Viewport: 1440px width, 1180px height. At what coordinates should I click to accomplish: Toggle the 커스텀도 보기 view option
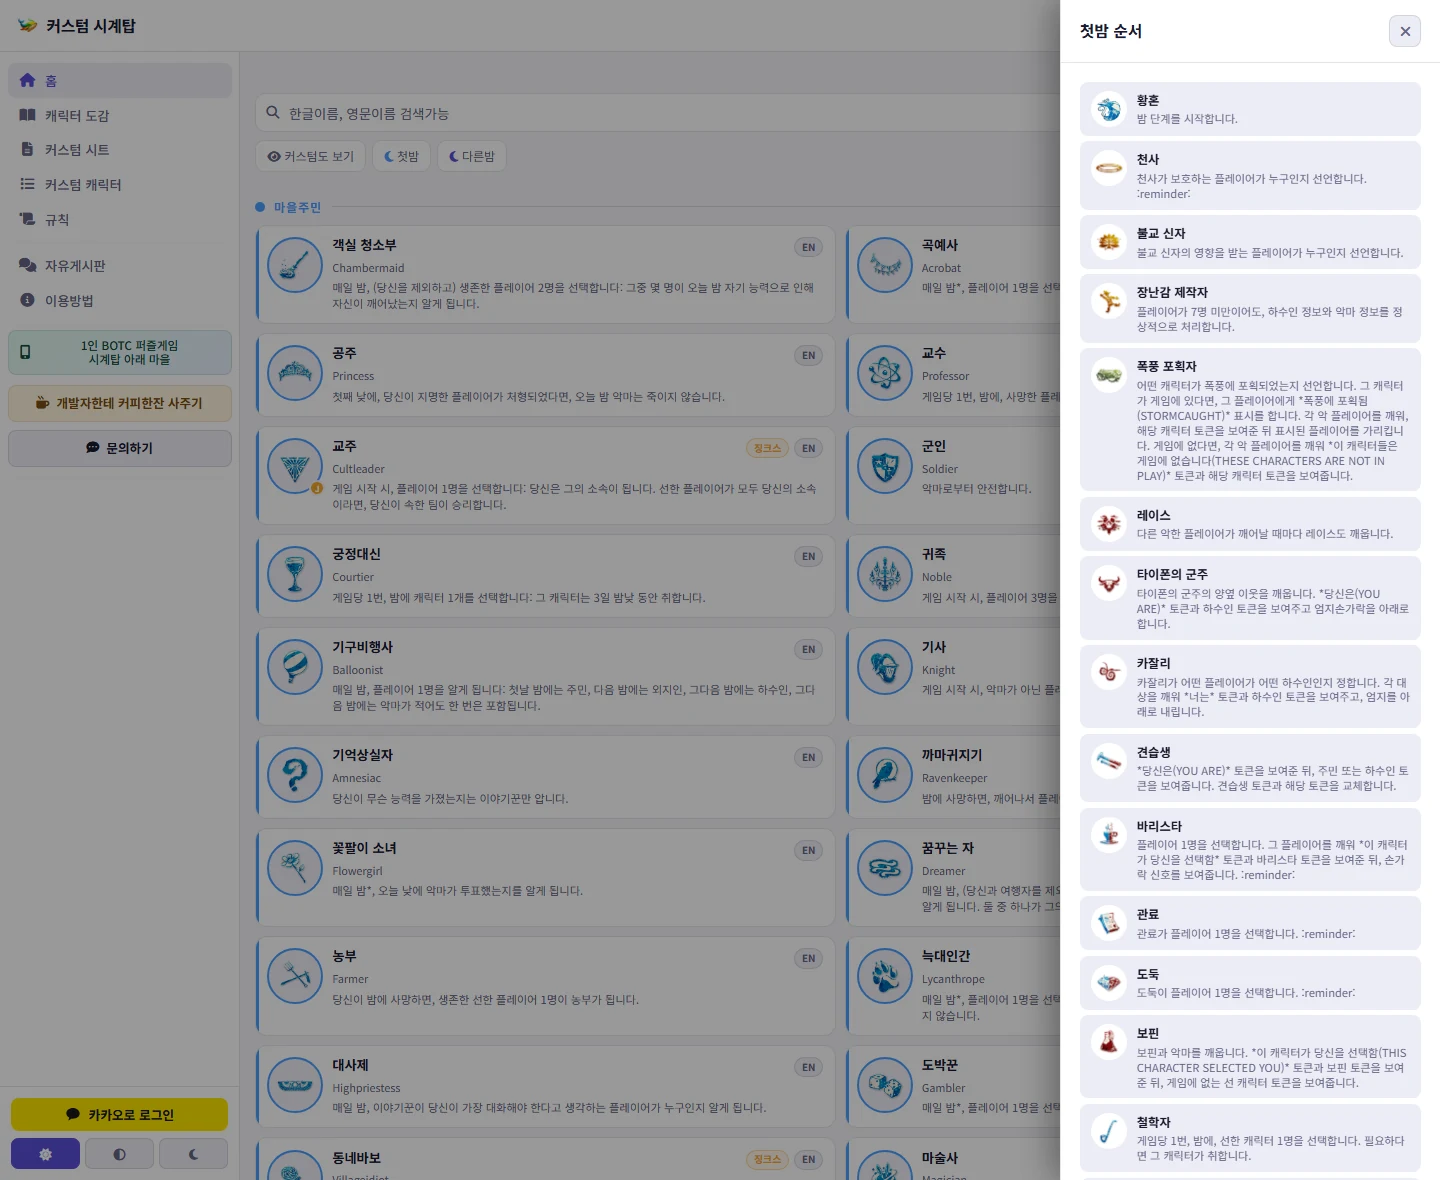pos(311,156)
